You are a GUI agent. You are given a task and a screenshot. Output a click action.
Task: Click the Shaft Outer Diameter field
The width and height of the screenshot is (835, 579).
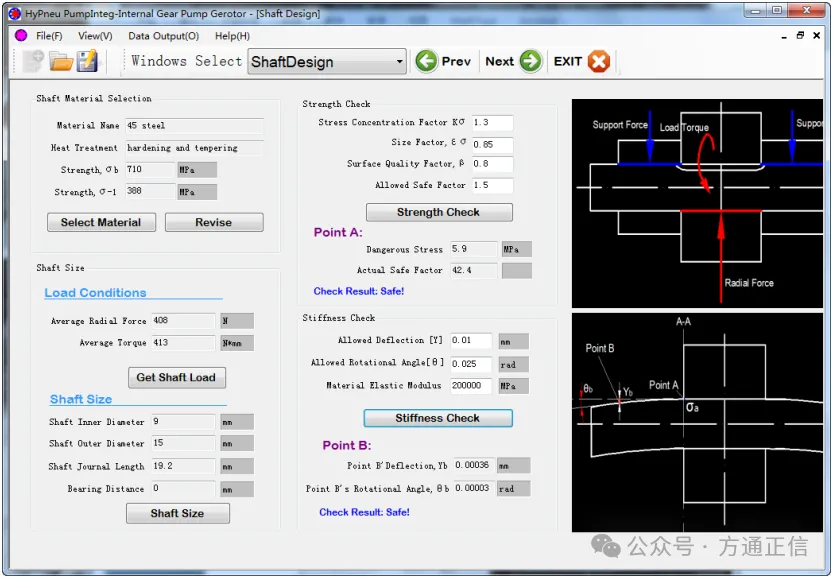184,443
